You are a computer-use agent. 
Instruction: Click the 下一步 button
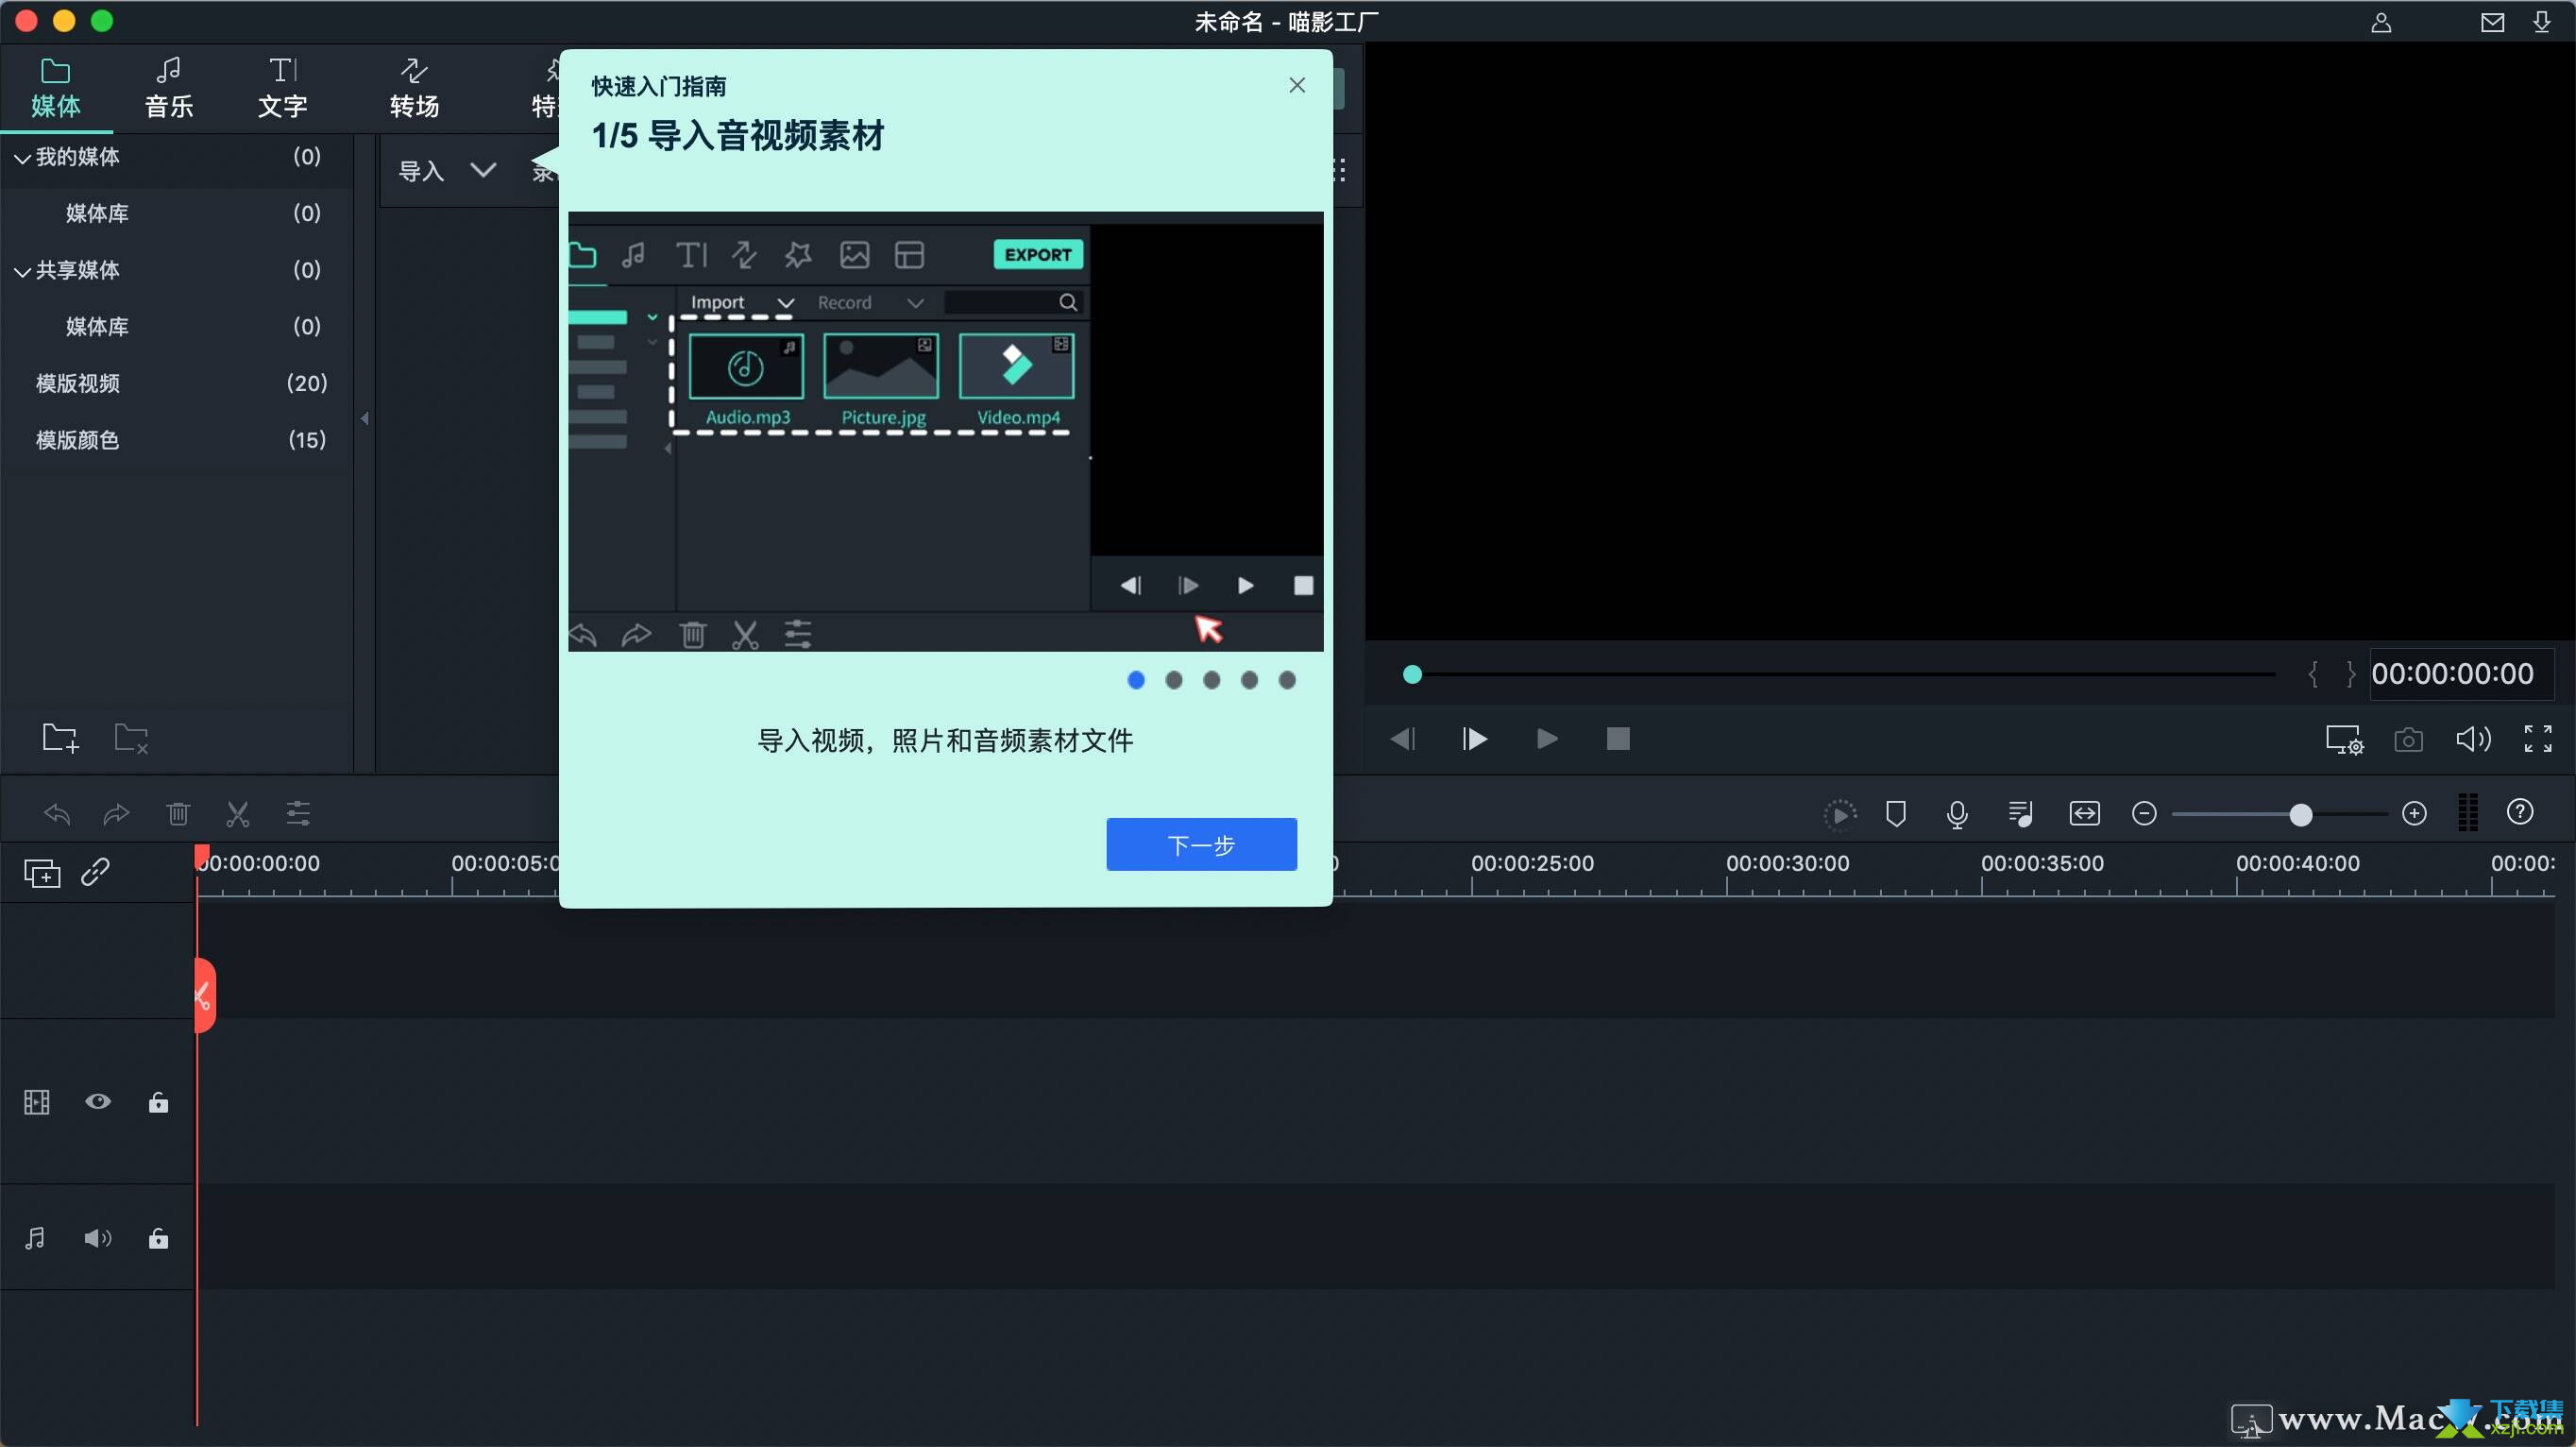click(1201, 844)
